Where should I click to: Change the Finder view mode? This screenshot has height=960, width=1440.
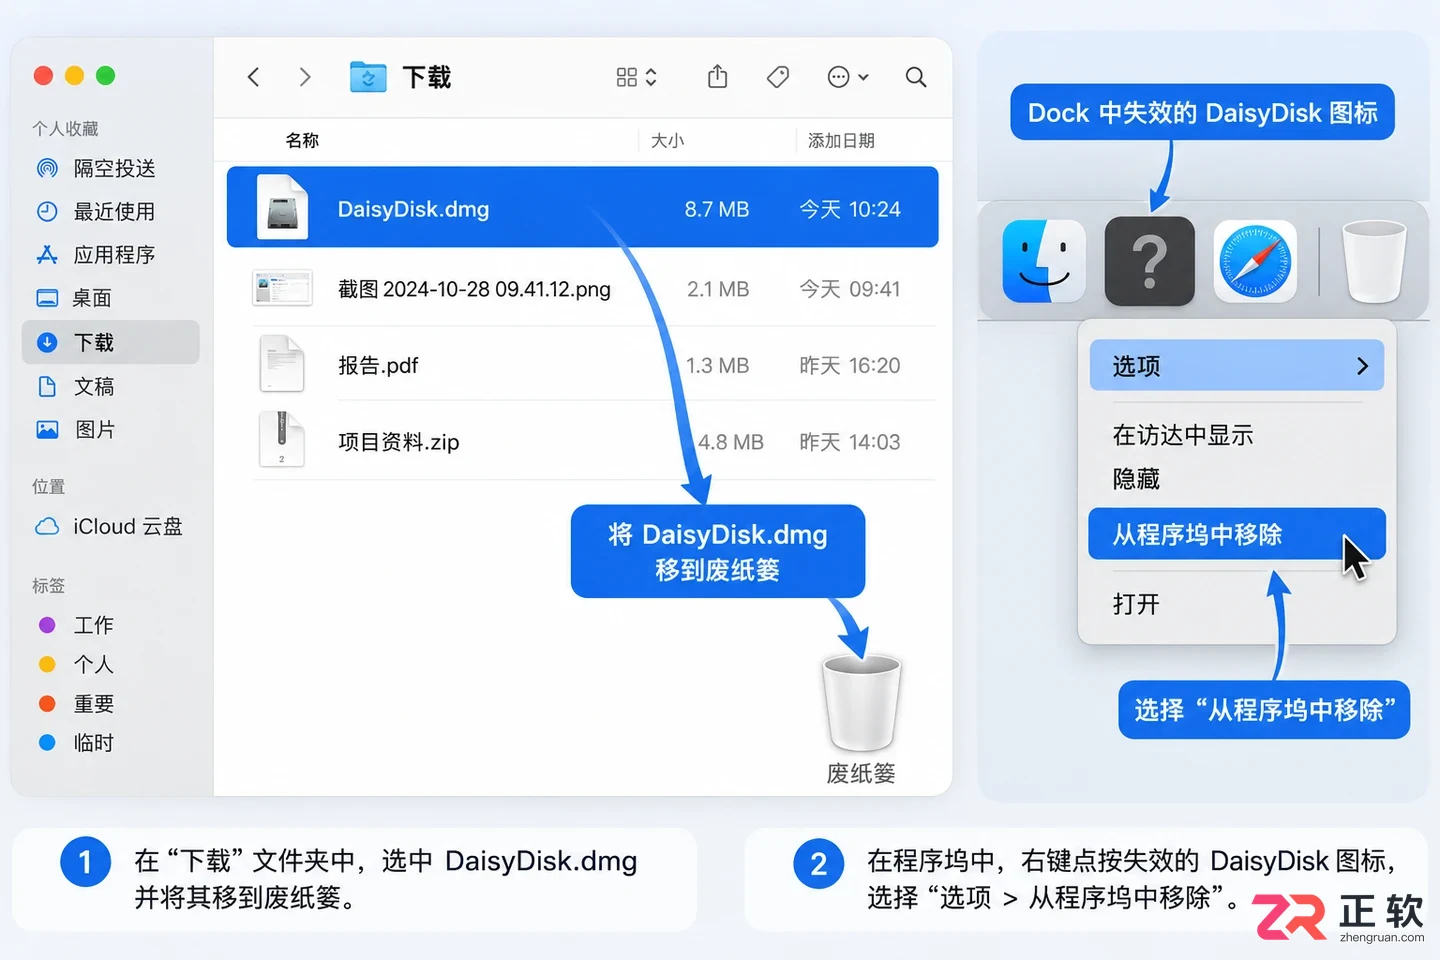(x=636, y=77)
